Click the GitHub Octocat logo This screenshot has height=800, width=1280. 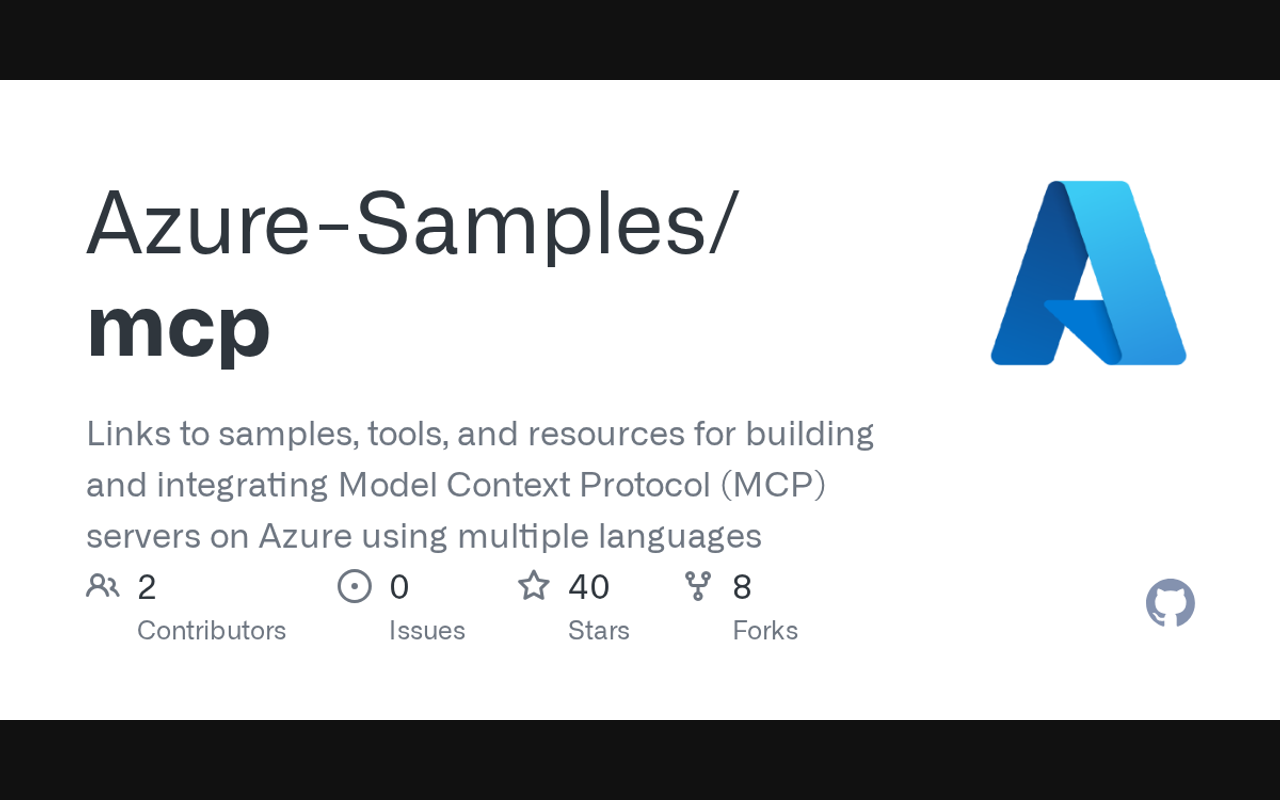(x=1170, y=603)
